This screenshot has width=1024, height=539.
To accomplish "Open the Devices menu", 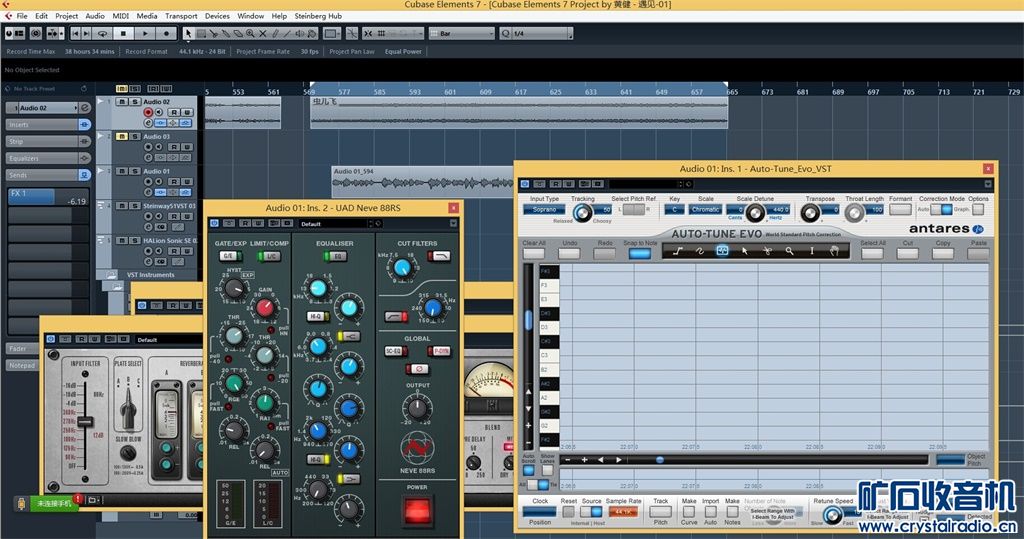I will point(217,16).
